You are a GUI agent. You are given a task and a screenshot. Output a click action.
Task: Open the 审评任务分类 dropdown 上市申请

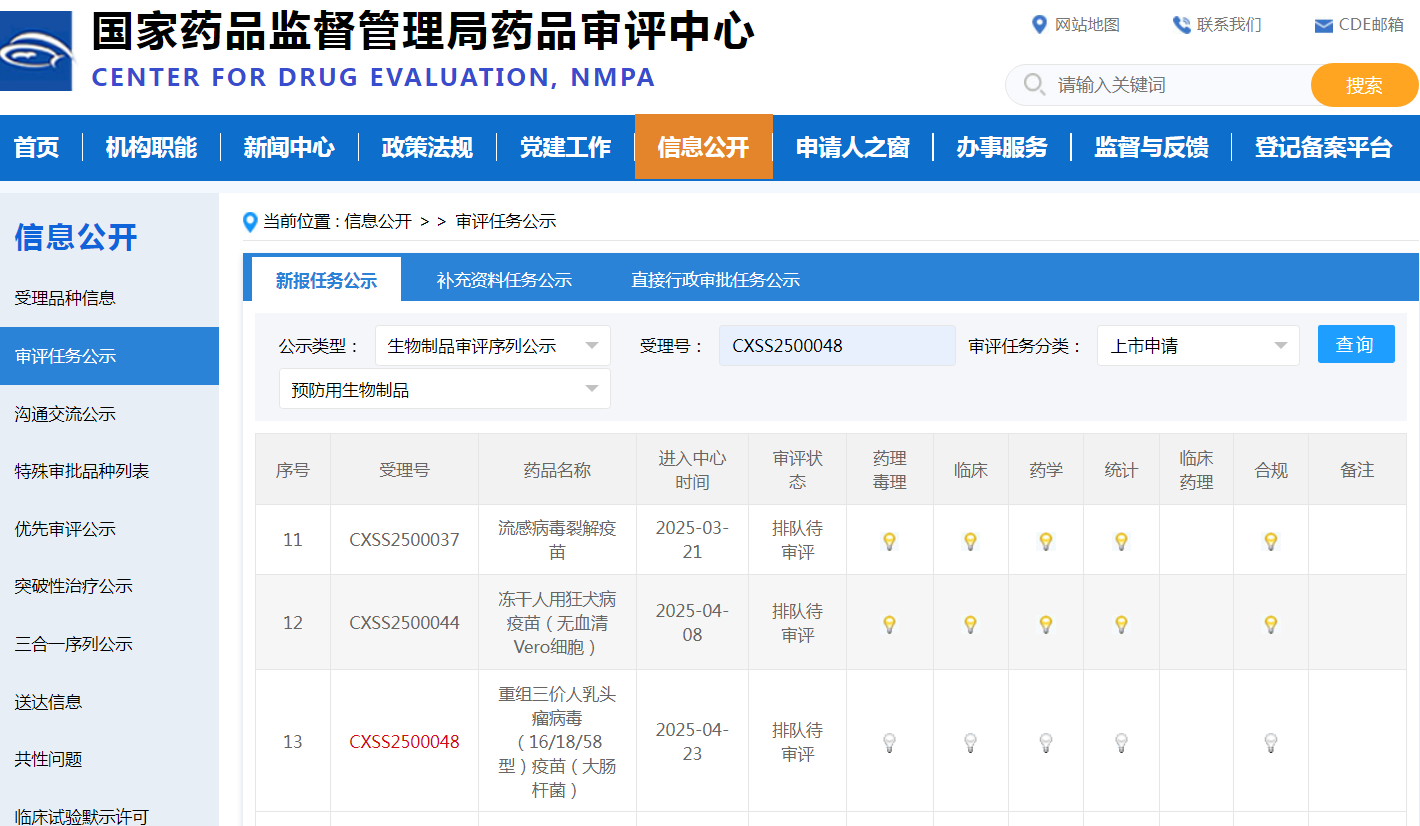tap(1198, 346)
